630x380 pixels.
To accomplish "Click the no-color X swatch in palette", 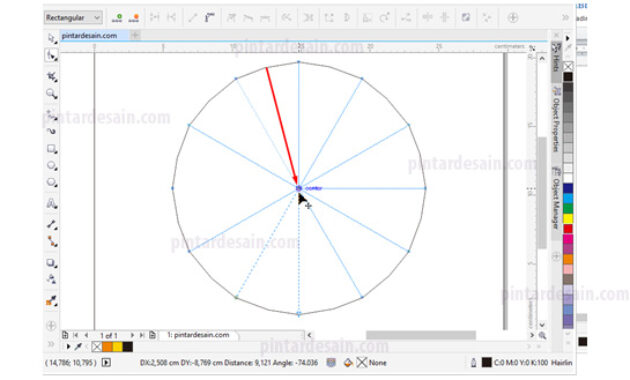I will [x=568, y=66].
